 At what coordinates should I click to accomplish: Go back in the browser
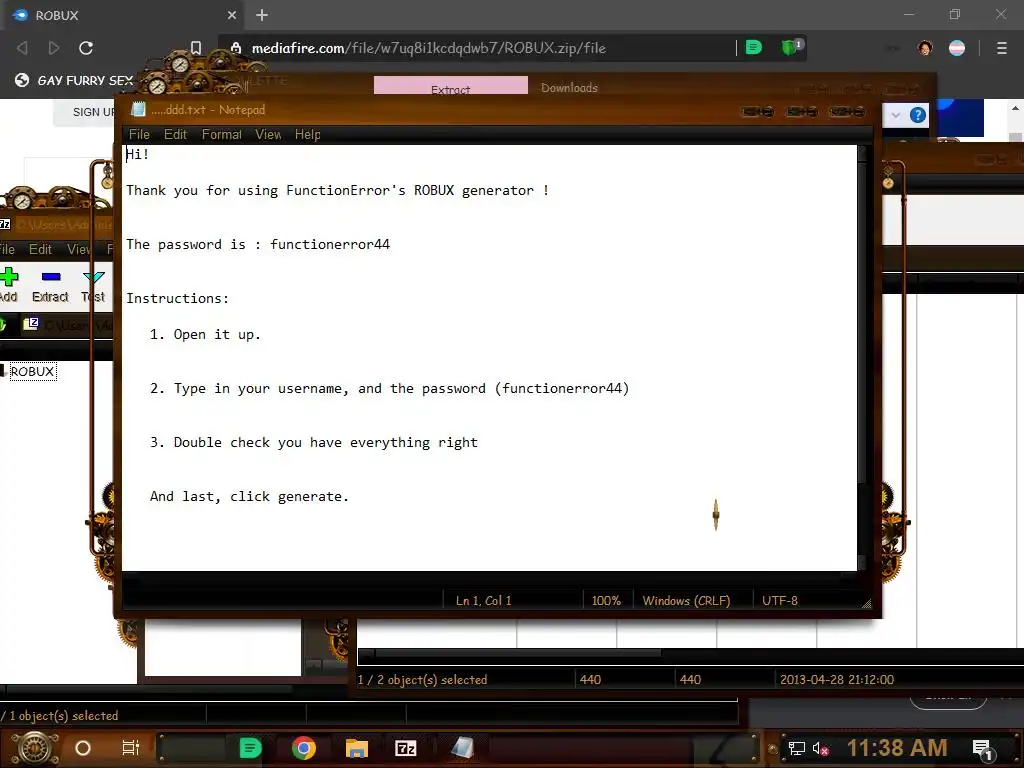tap(22, 48)
